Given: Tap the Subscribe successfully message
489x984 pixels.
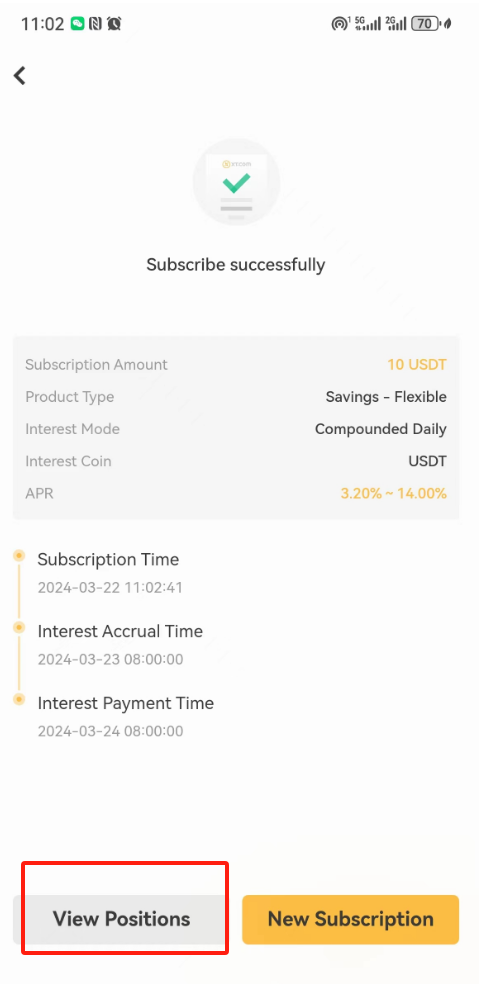Looking at the screenshot, I should pos(236,265).
